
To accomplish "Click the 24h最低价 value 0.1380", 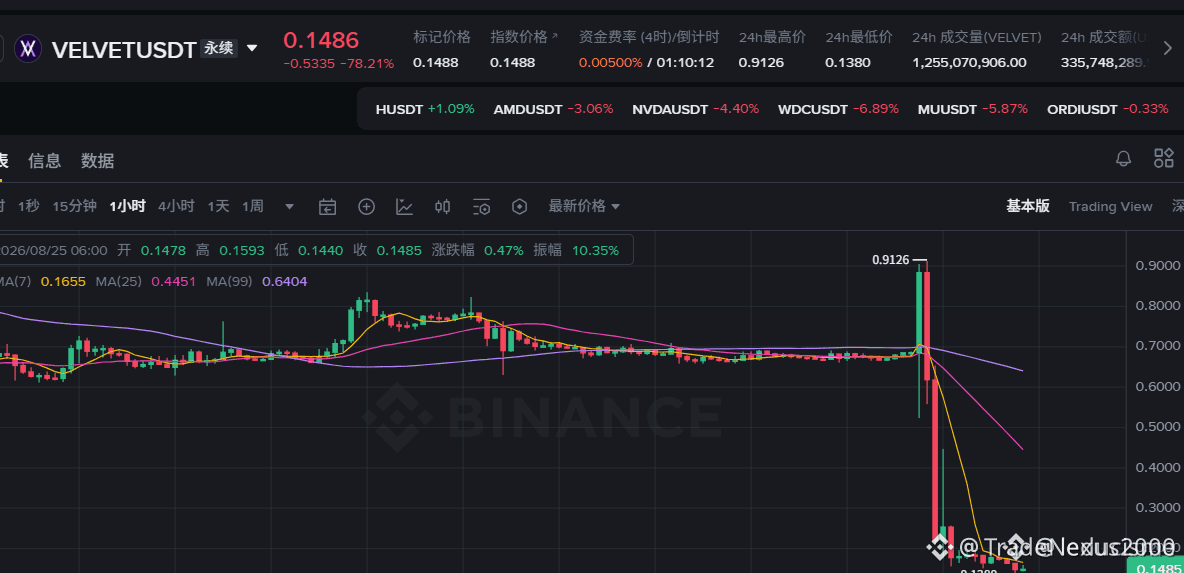I will [x=847, y=63].
